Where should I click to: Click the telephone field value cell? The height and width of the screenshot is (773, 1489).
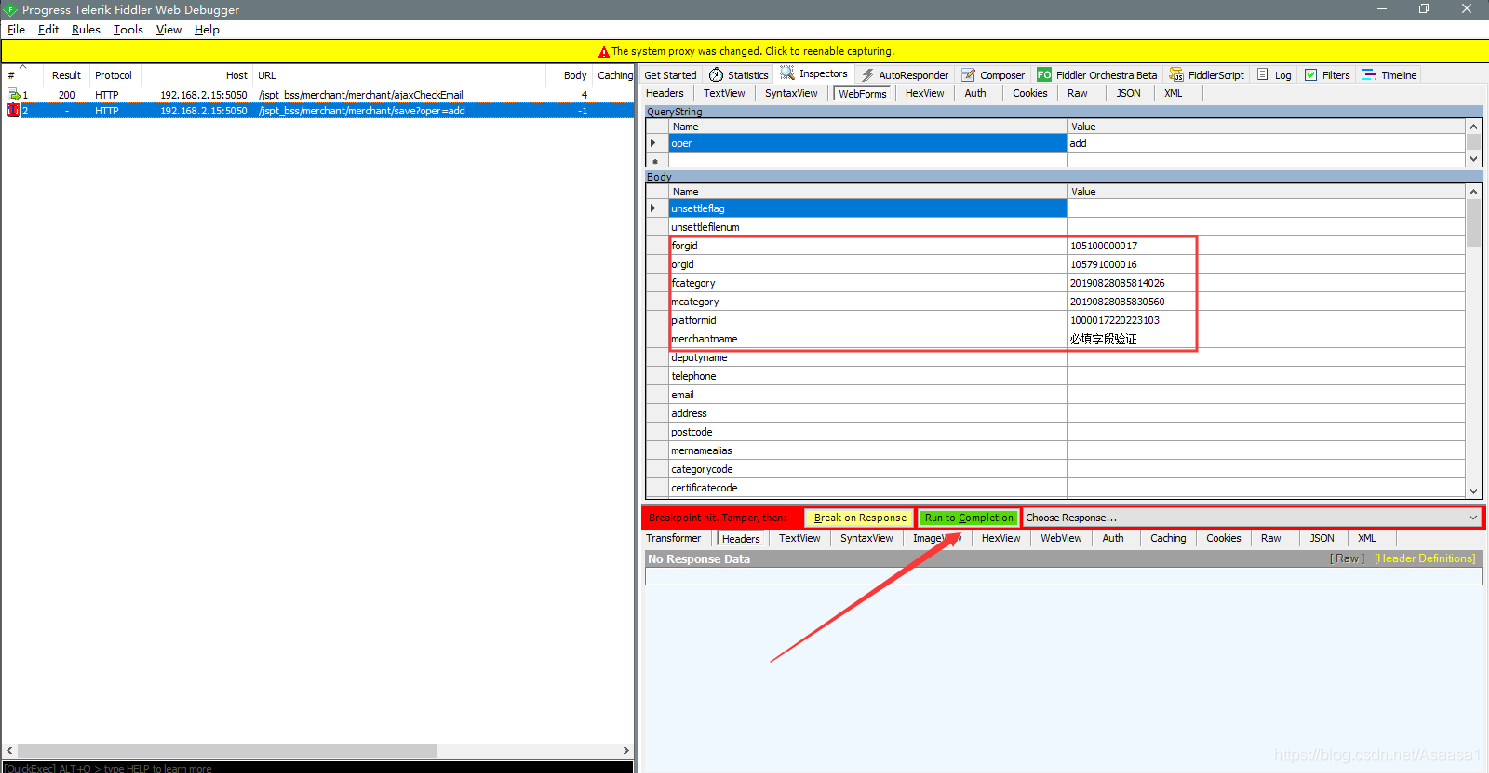tap(1266, 376)
